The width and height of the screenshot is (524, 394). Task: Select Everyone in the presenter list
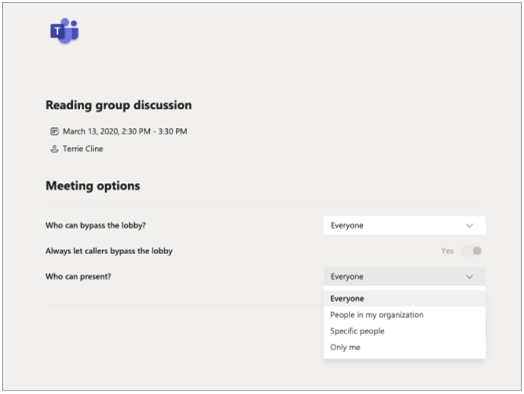click(404, 298)
